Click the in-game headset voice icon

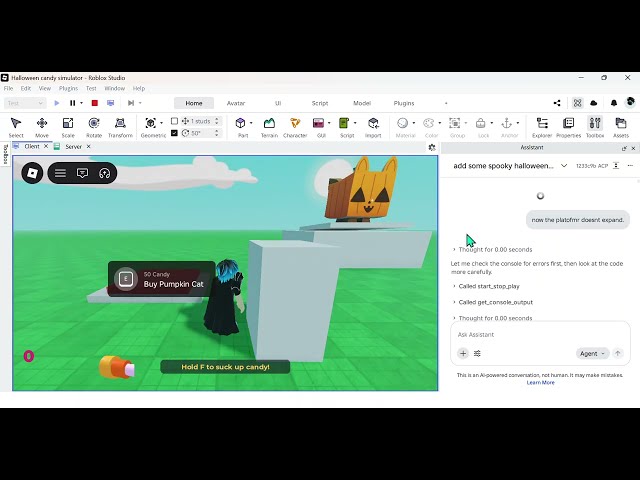pos(104,173)
